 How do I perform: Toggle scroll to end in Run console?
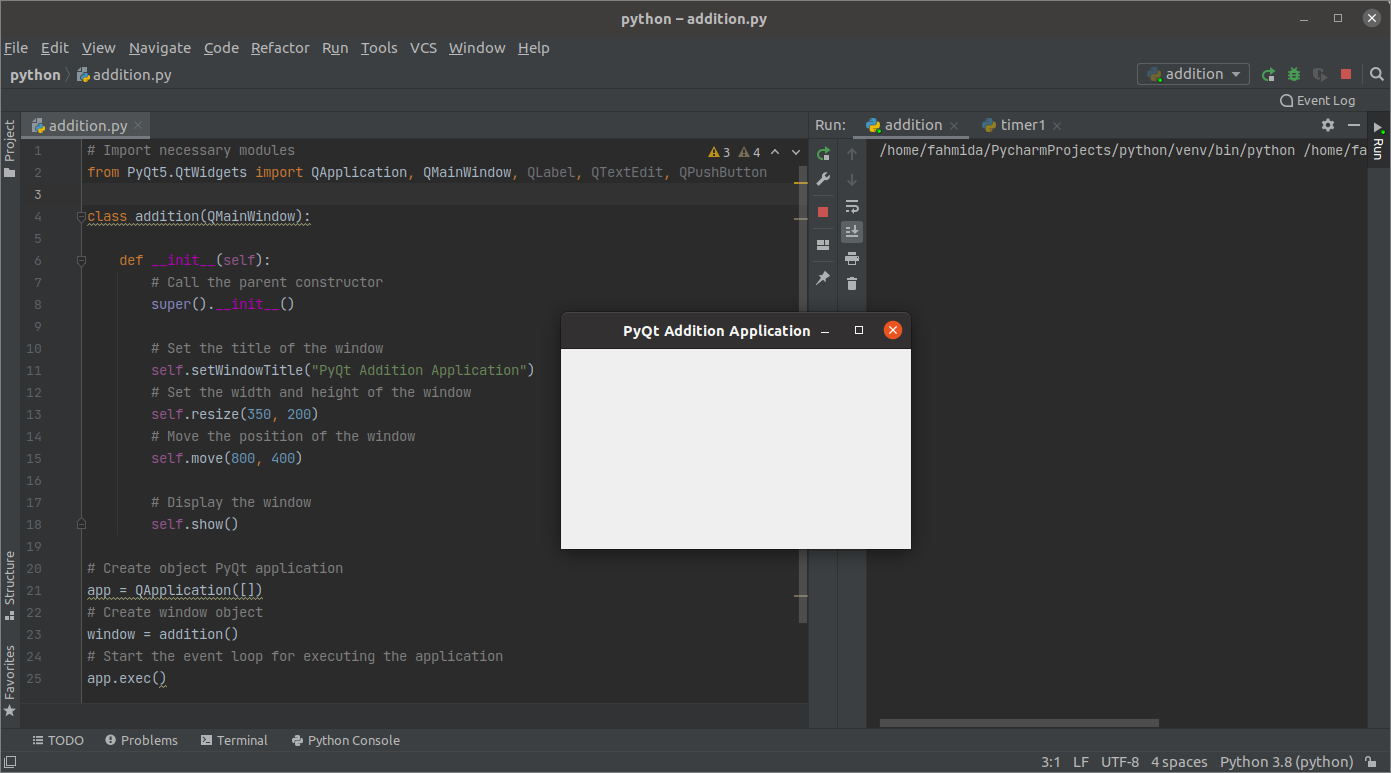click(x=852, y=232)
